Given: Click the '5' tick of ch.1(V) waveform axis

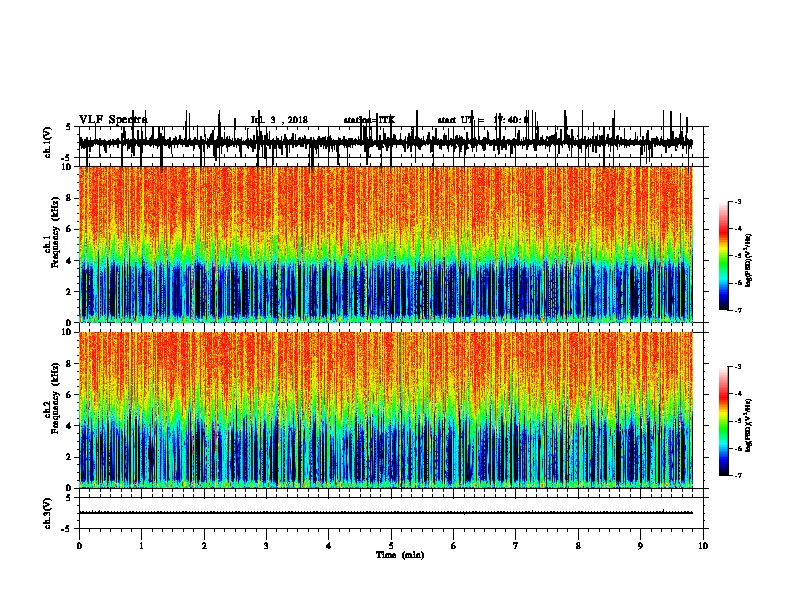Looking at the screenshot, I should click(x=69, y=127).
